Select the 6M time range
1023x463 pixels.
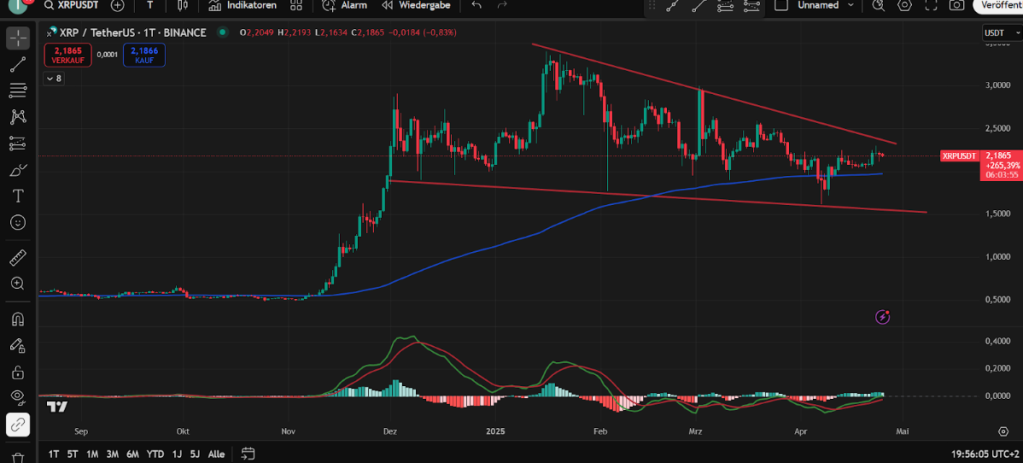pyautogui.click(x=133, y=453)
